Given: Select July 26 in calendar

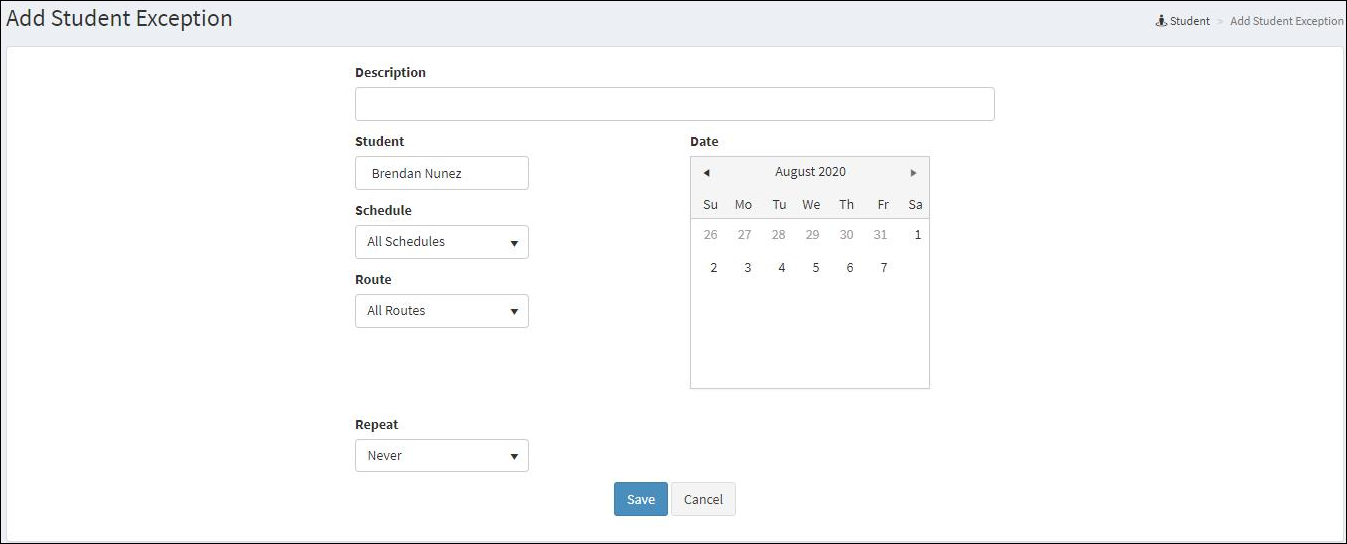Looking at the screenshot, I should (x=710, y=235).
